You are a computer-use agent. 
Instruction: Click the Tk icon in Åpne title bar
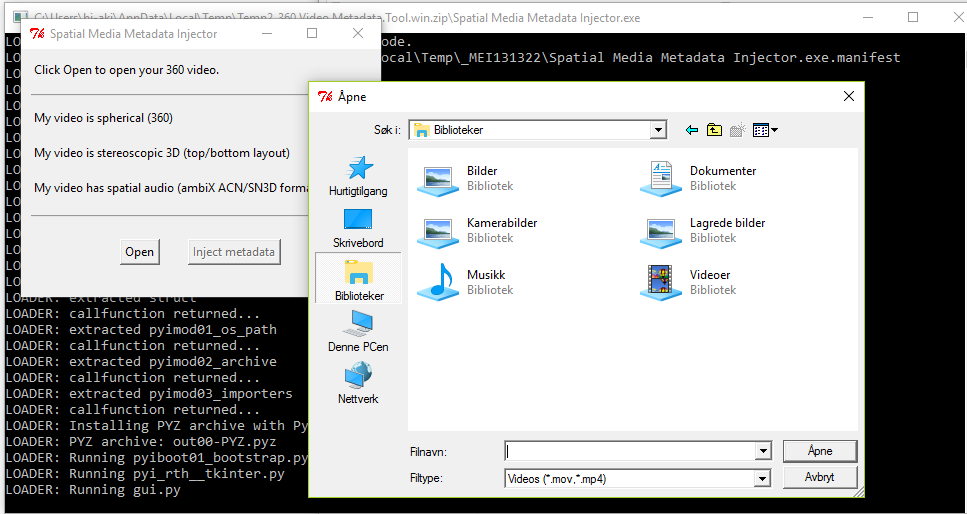coord(324,96)
